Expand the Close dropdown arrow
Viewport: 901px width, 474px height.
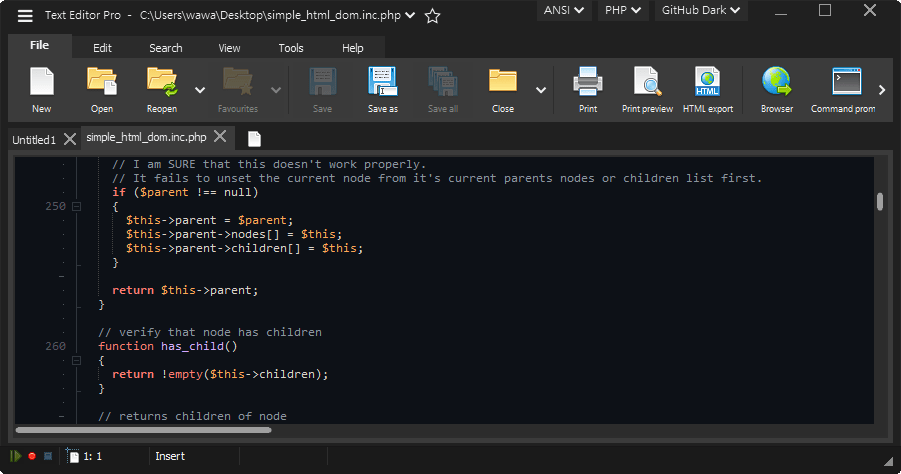541,90
